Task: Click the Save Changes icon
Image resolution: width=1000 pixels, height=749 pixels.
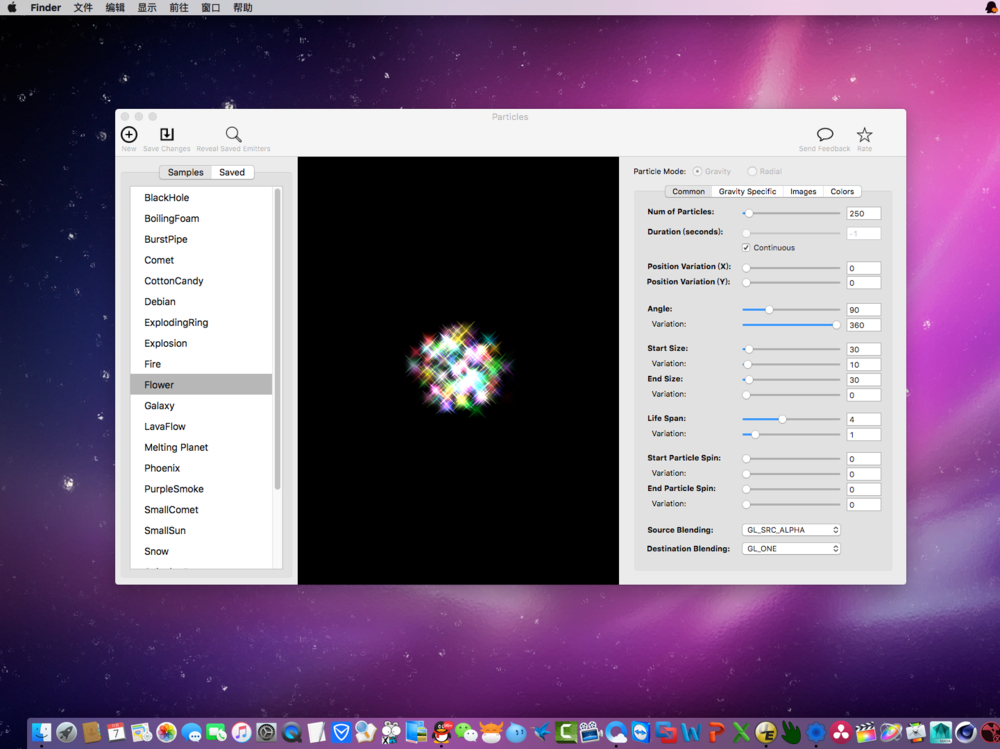Action: [x=167, y=135]
